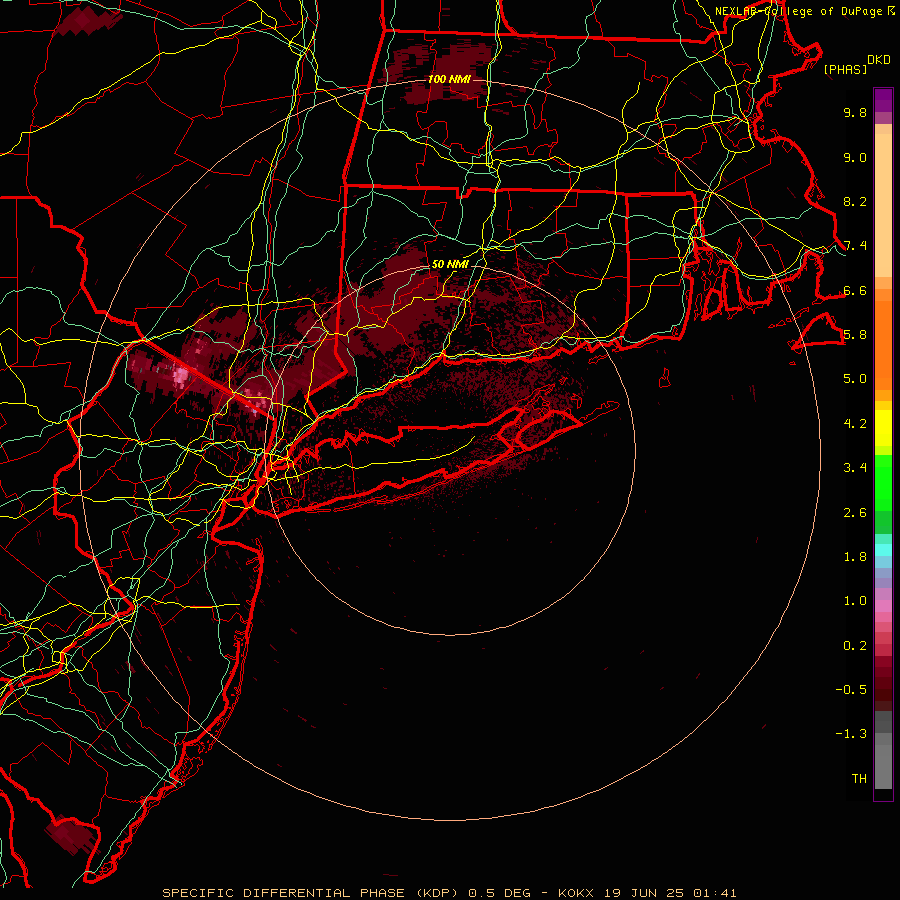Click the 2.6 legend value

(855, 513)
